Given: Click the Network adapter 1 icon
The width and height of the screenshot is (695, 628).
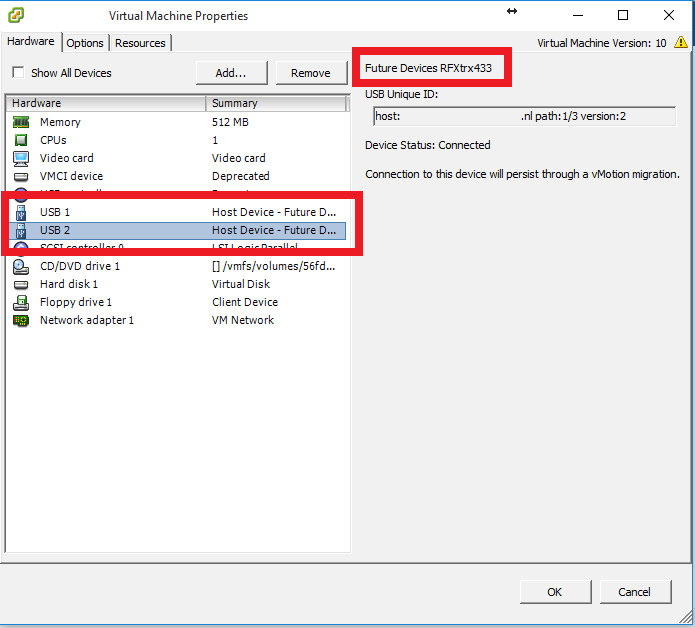Looking at the screenshot, I should 21,320.
